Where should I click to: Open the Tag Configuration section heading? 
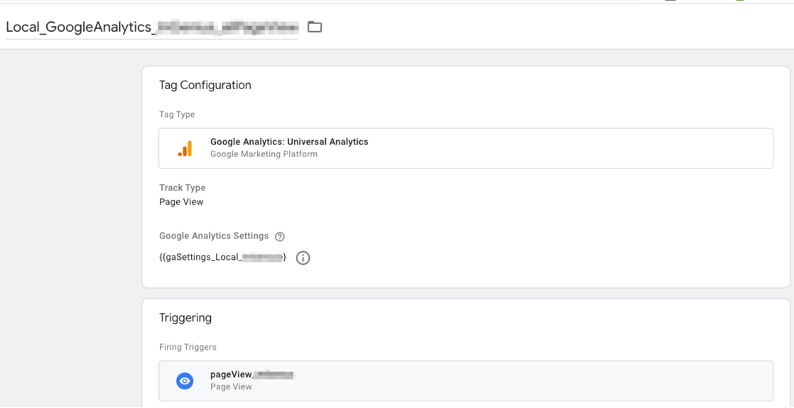(x=205, y=86)
